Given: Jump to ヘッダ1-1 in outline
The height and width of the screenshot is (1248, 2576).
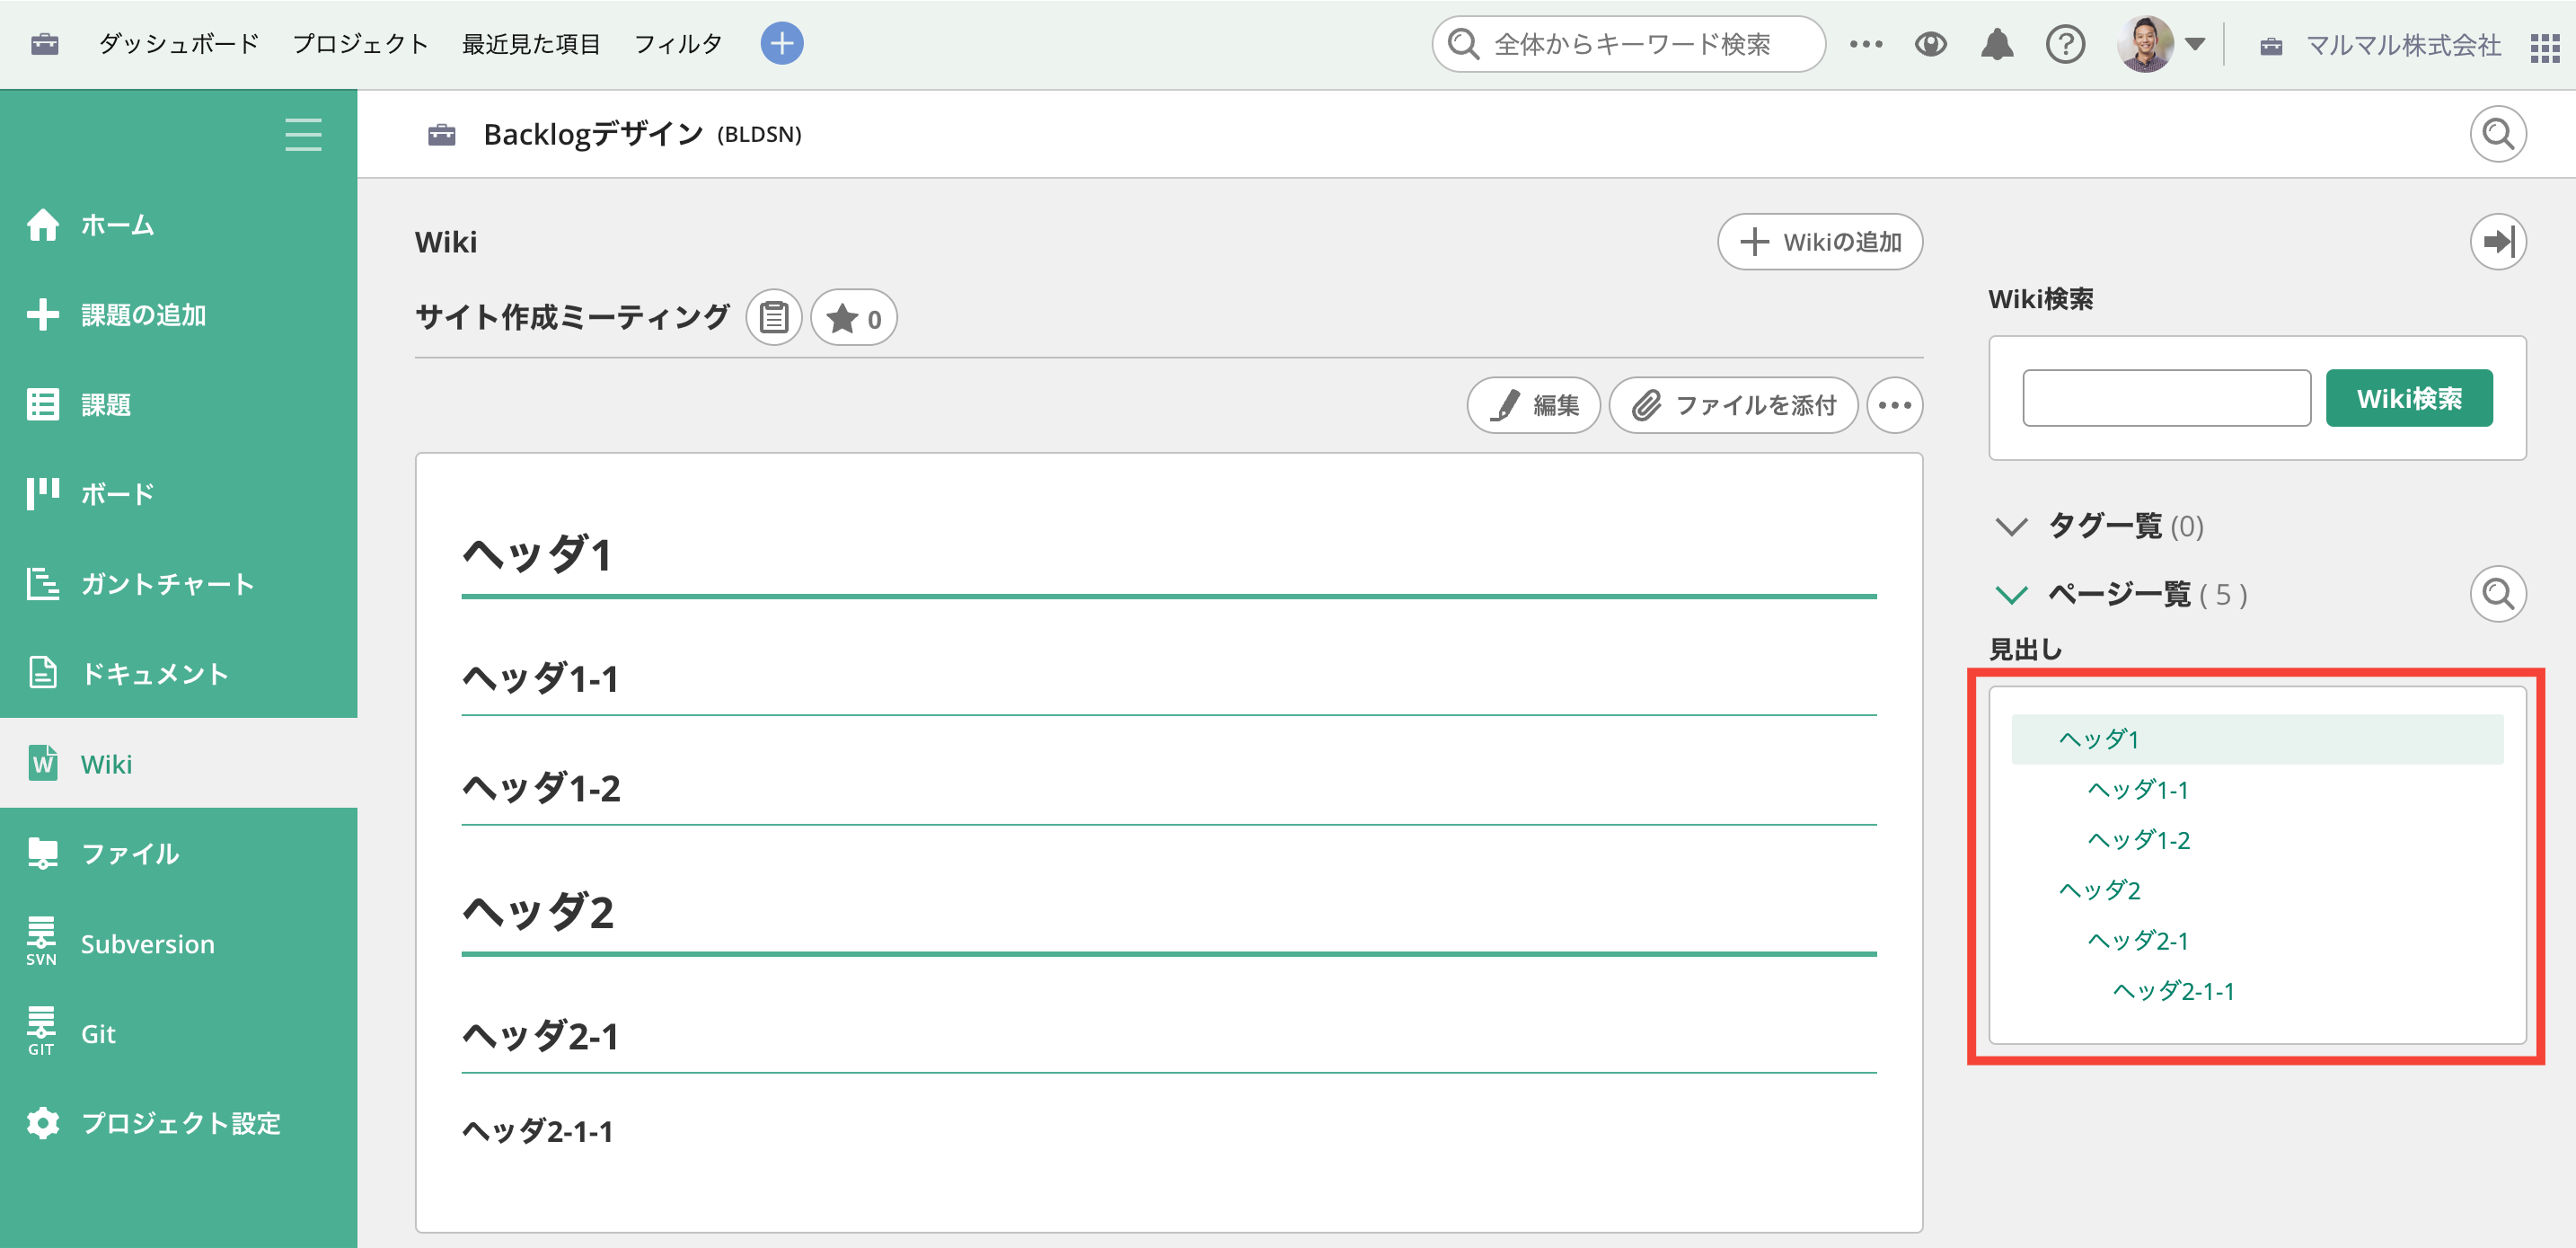Looking at the screenshot, I should pos(2139,790).
